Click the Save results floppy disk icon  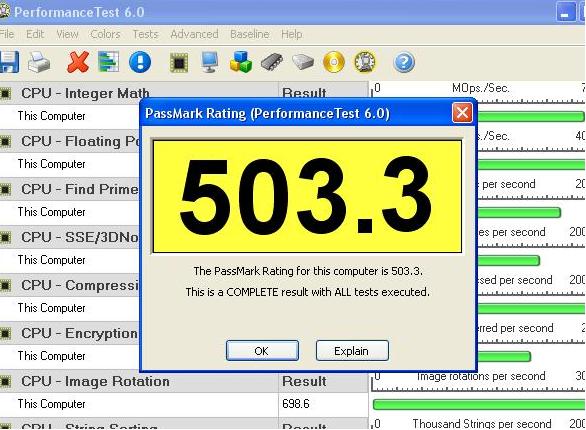[9, 62]
